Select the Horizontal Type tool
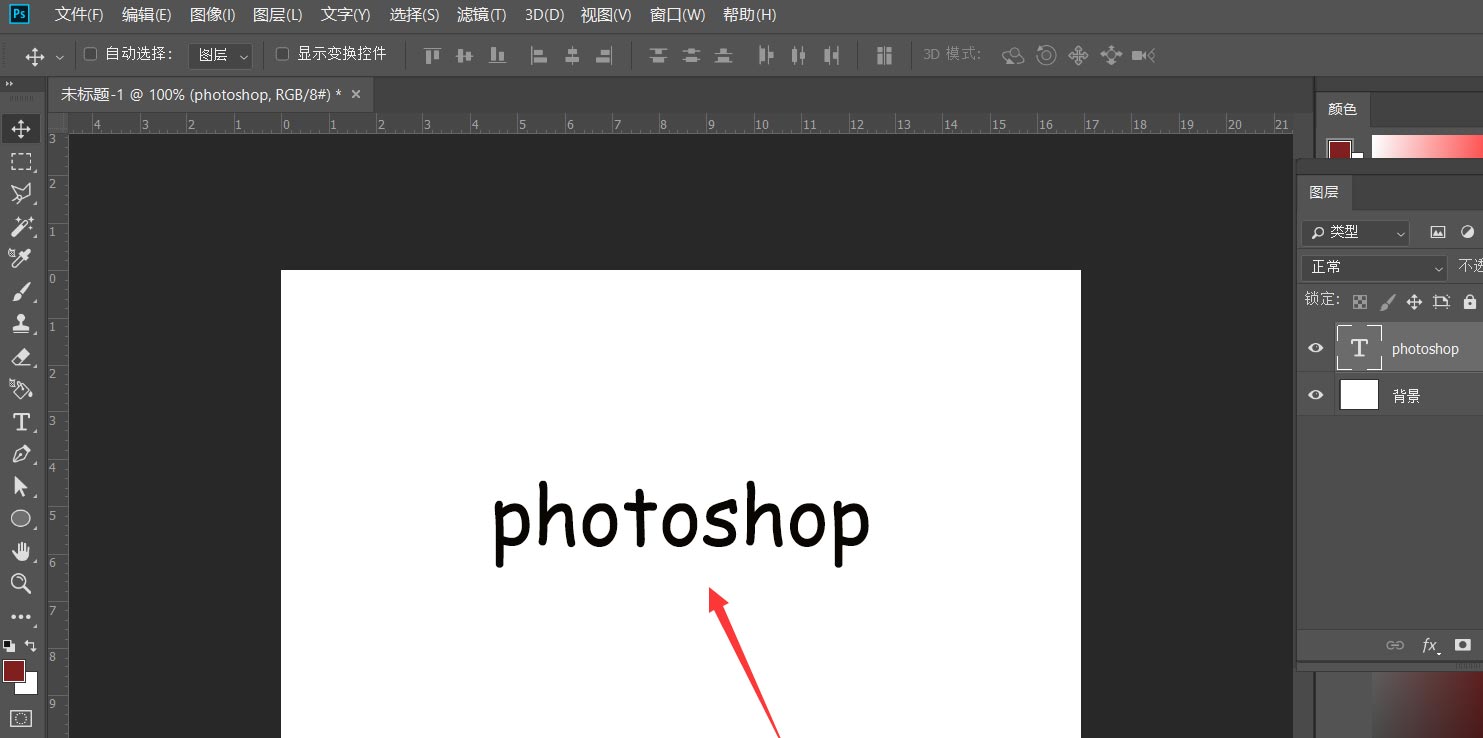The height and width of the screenshot is (738, 1483). click(21, 422)
